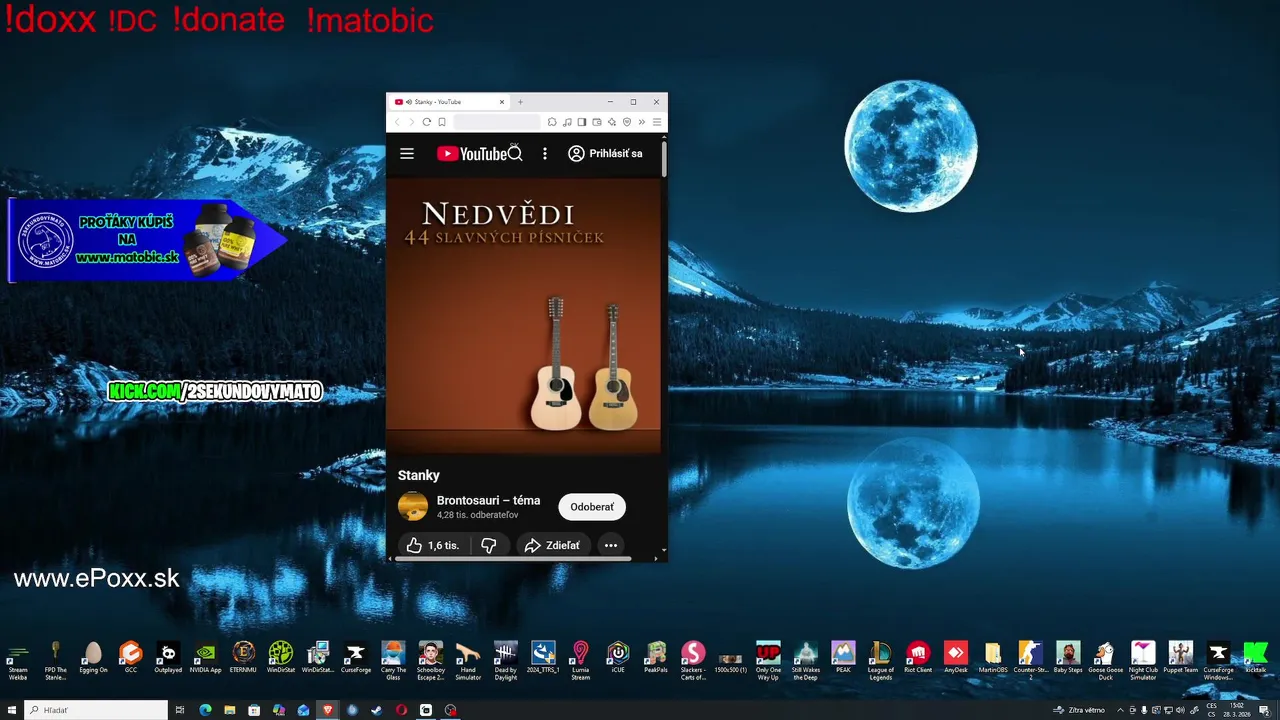Open File Explorer from taskbar

point(230,710)
